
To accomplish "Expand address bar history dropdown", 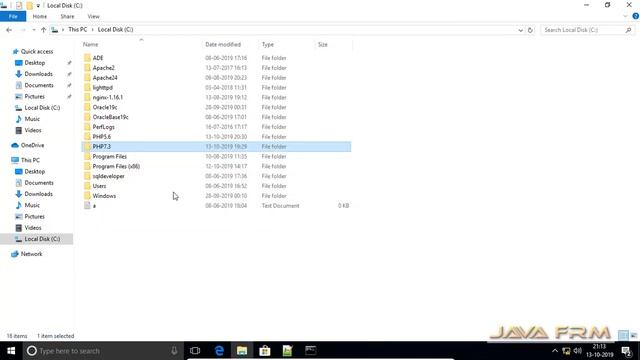I will point(520,30).
